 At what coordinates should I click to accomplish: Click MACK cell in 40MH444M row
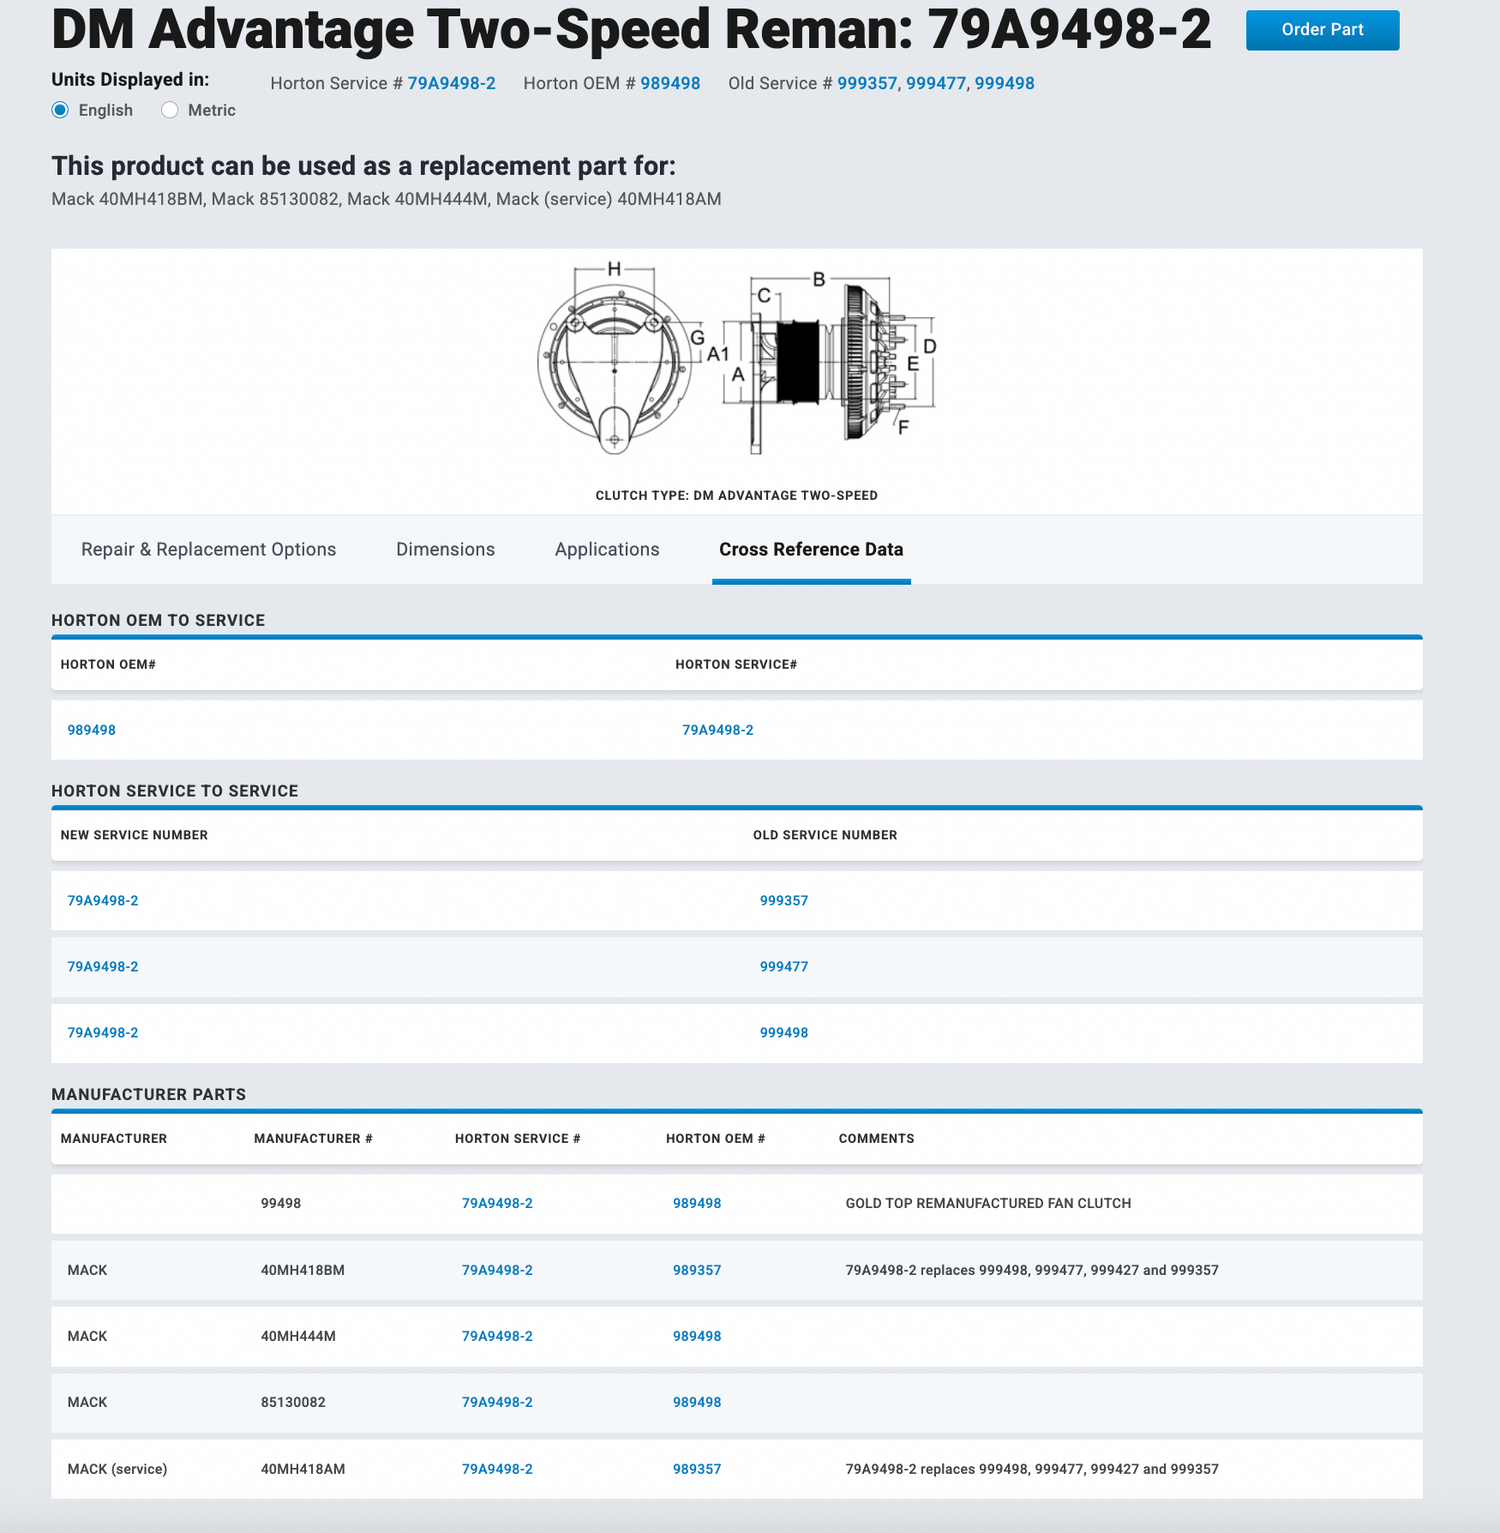point(87,1336)
